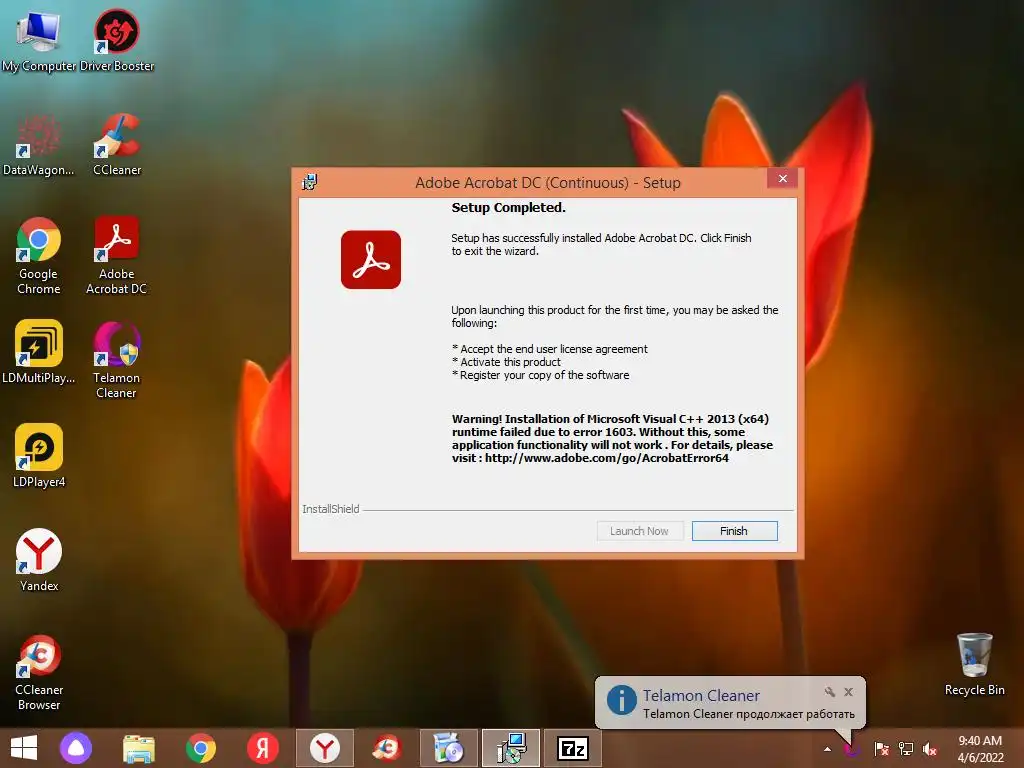
Task: Click the Telamon Cleaner notification title
Action: [x=701, y=696]
